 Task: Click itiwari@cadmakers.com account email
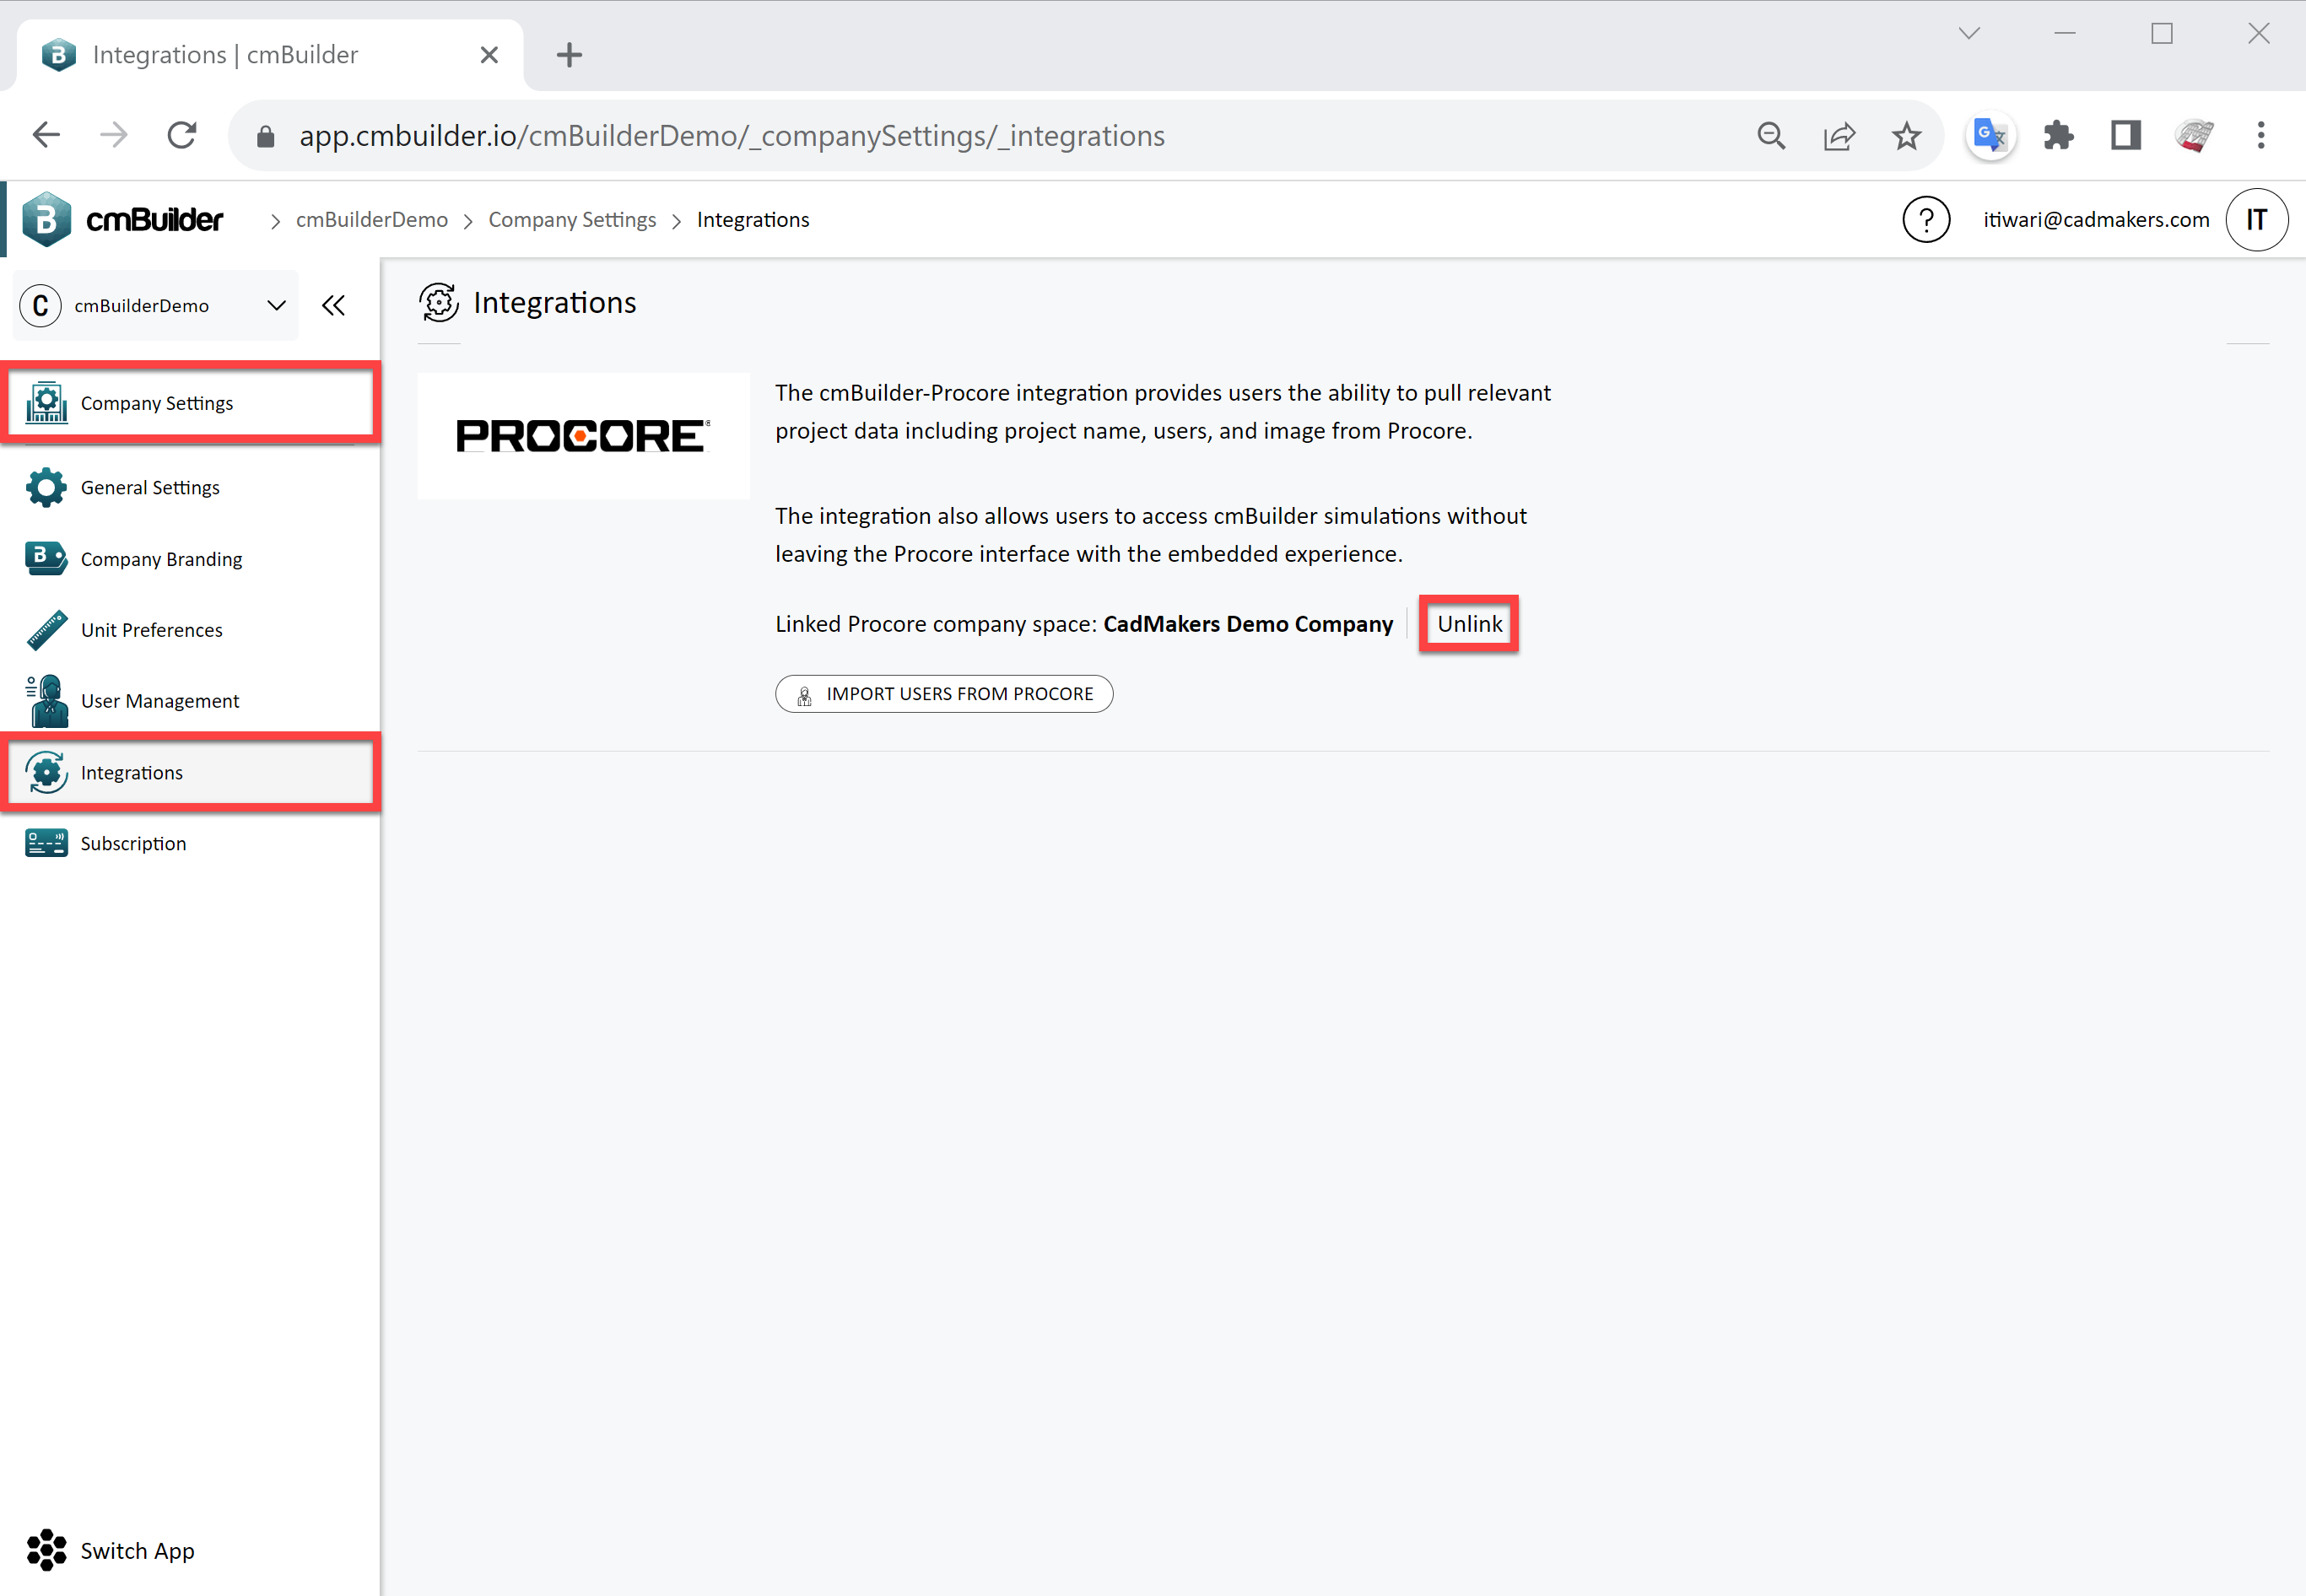pos(2096,219)
